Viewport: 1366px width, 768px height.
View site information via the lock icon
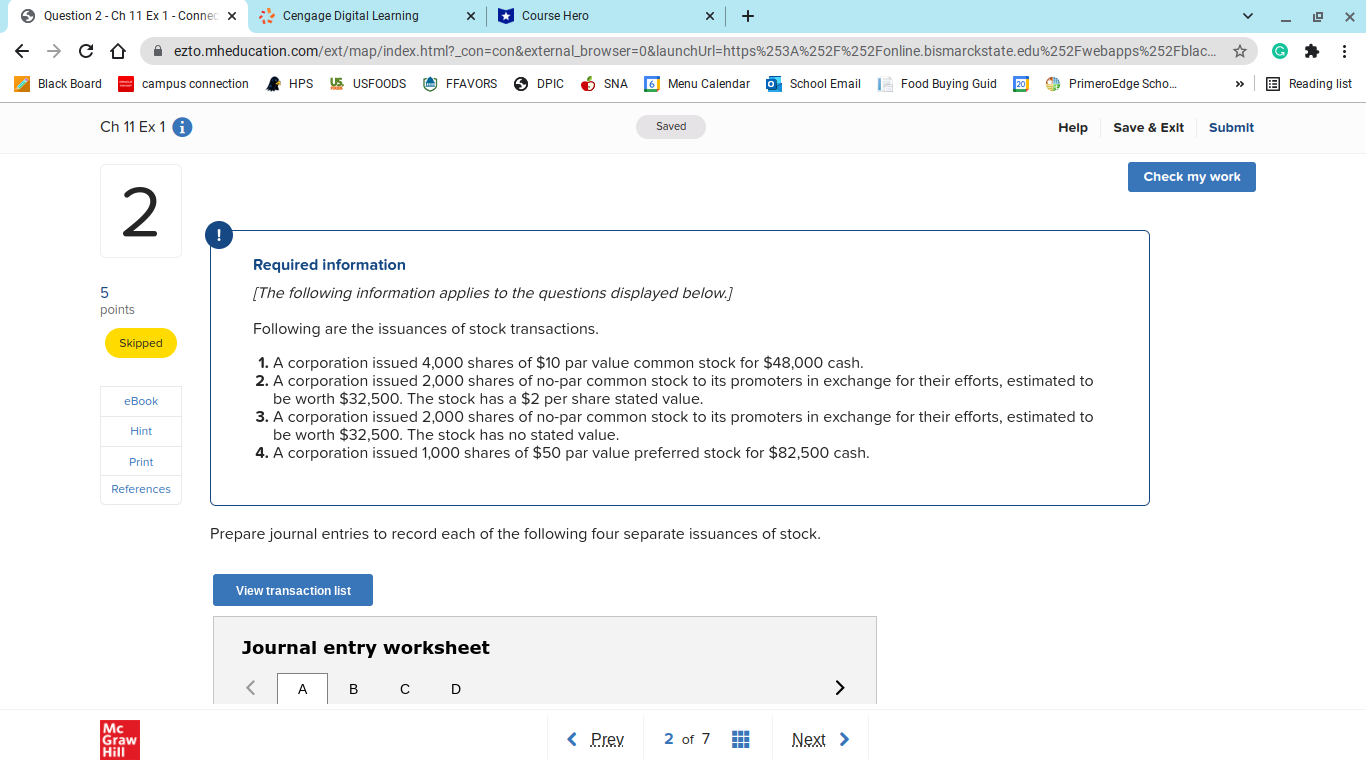pos(157,51)
